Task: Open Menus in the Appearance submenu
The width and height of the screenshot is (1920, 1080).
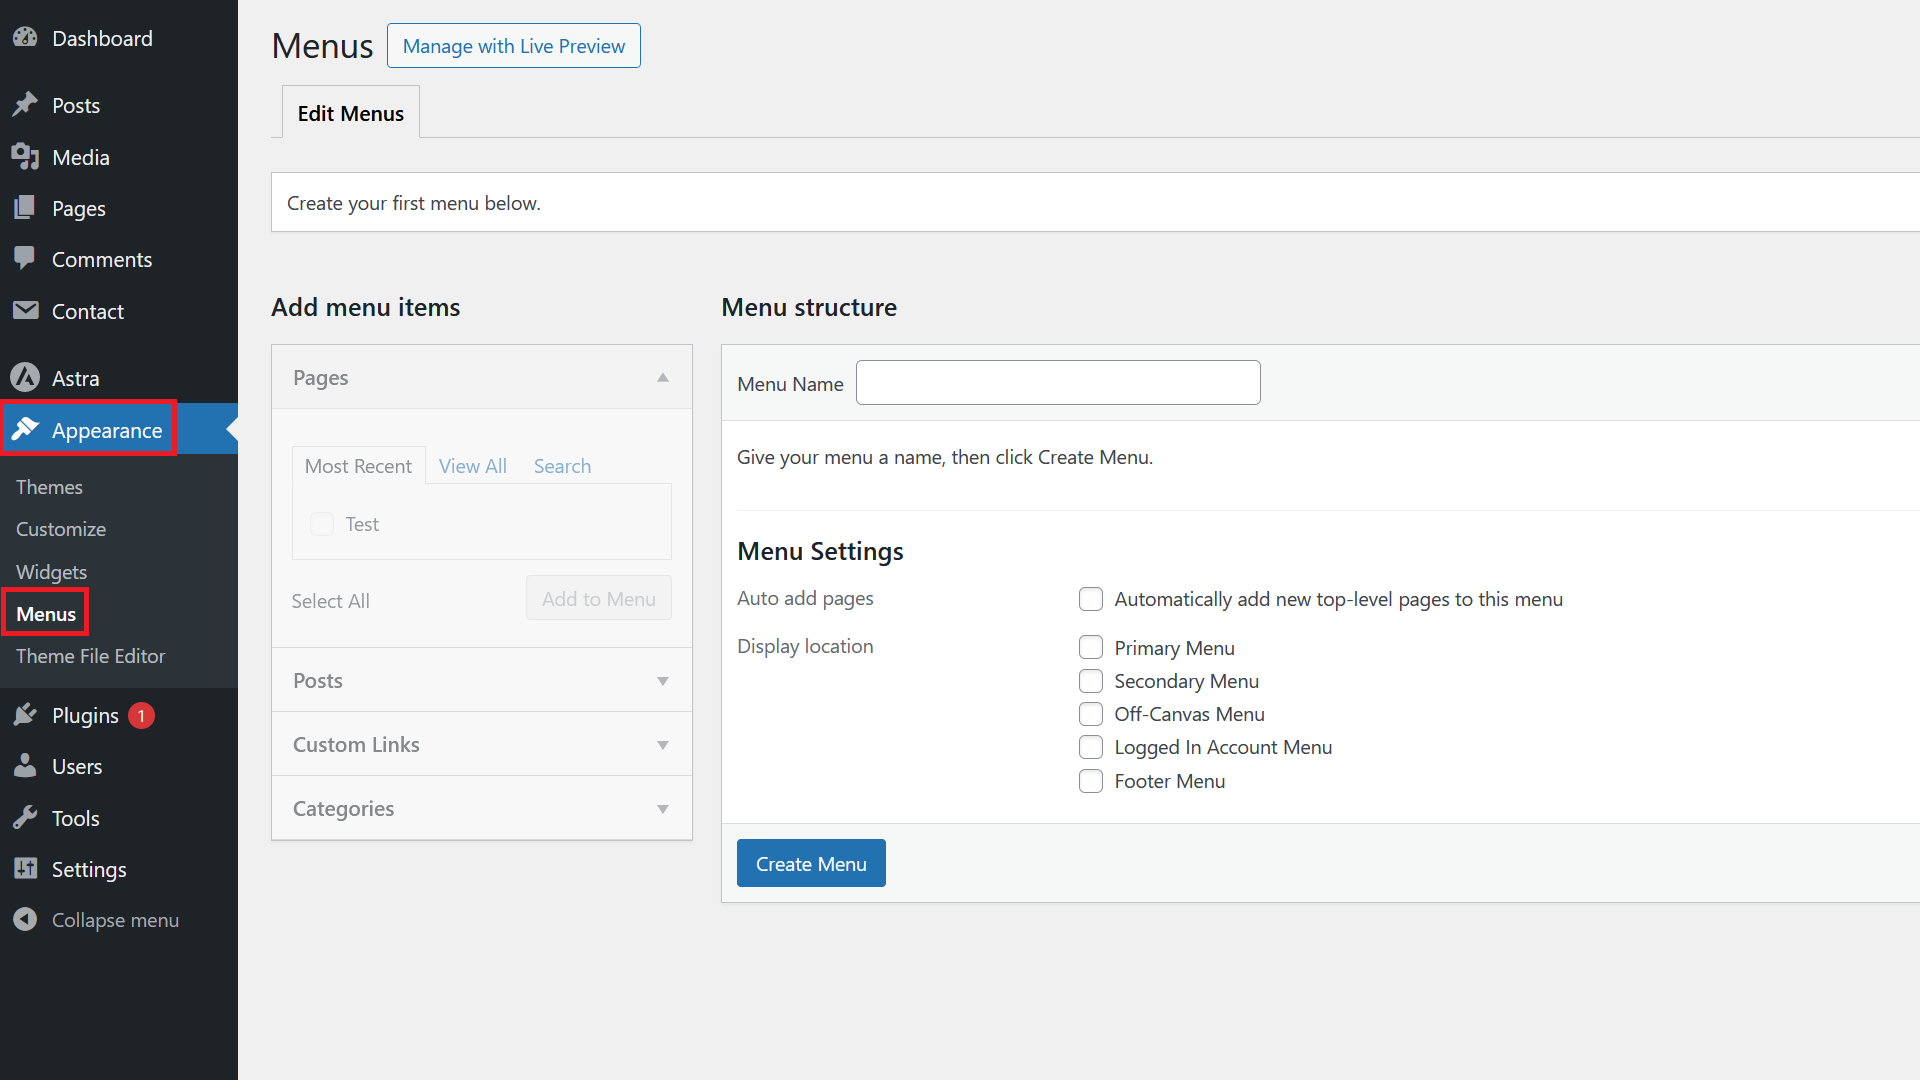Action: (x=46, y=614)
